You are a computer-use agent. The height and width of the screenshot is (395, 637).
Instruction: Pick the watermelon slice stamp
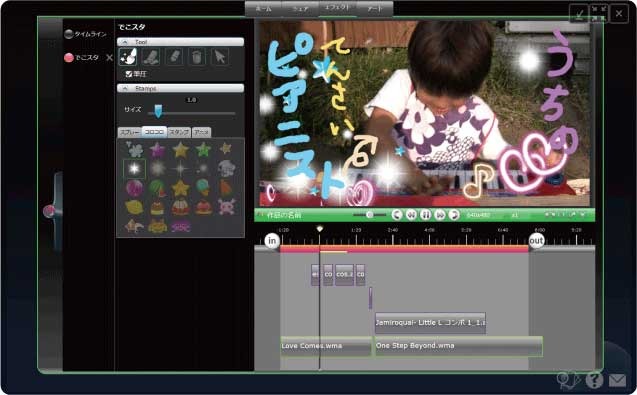click(x=158, y=188)
